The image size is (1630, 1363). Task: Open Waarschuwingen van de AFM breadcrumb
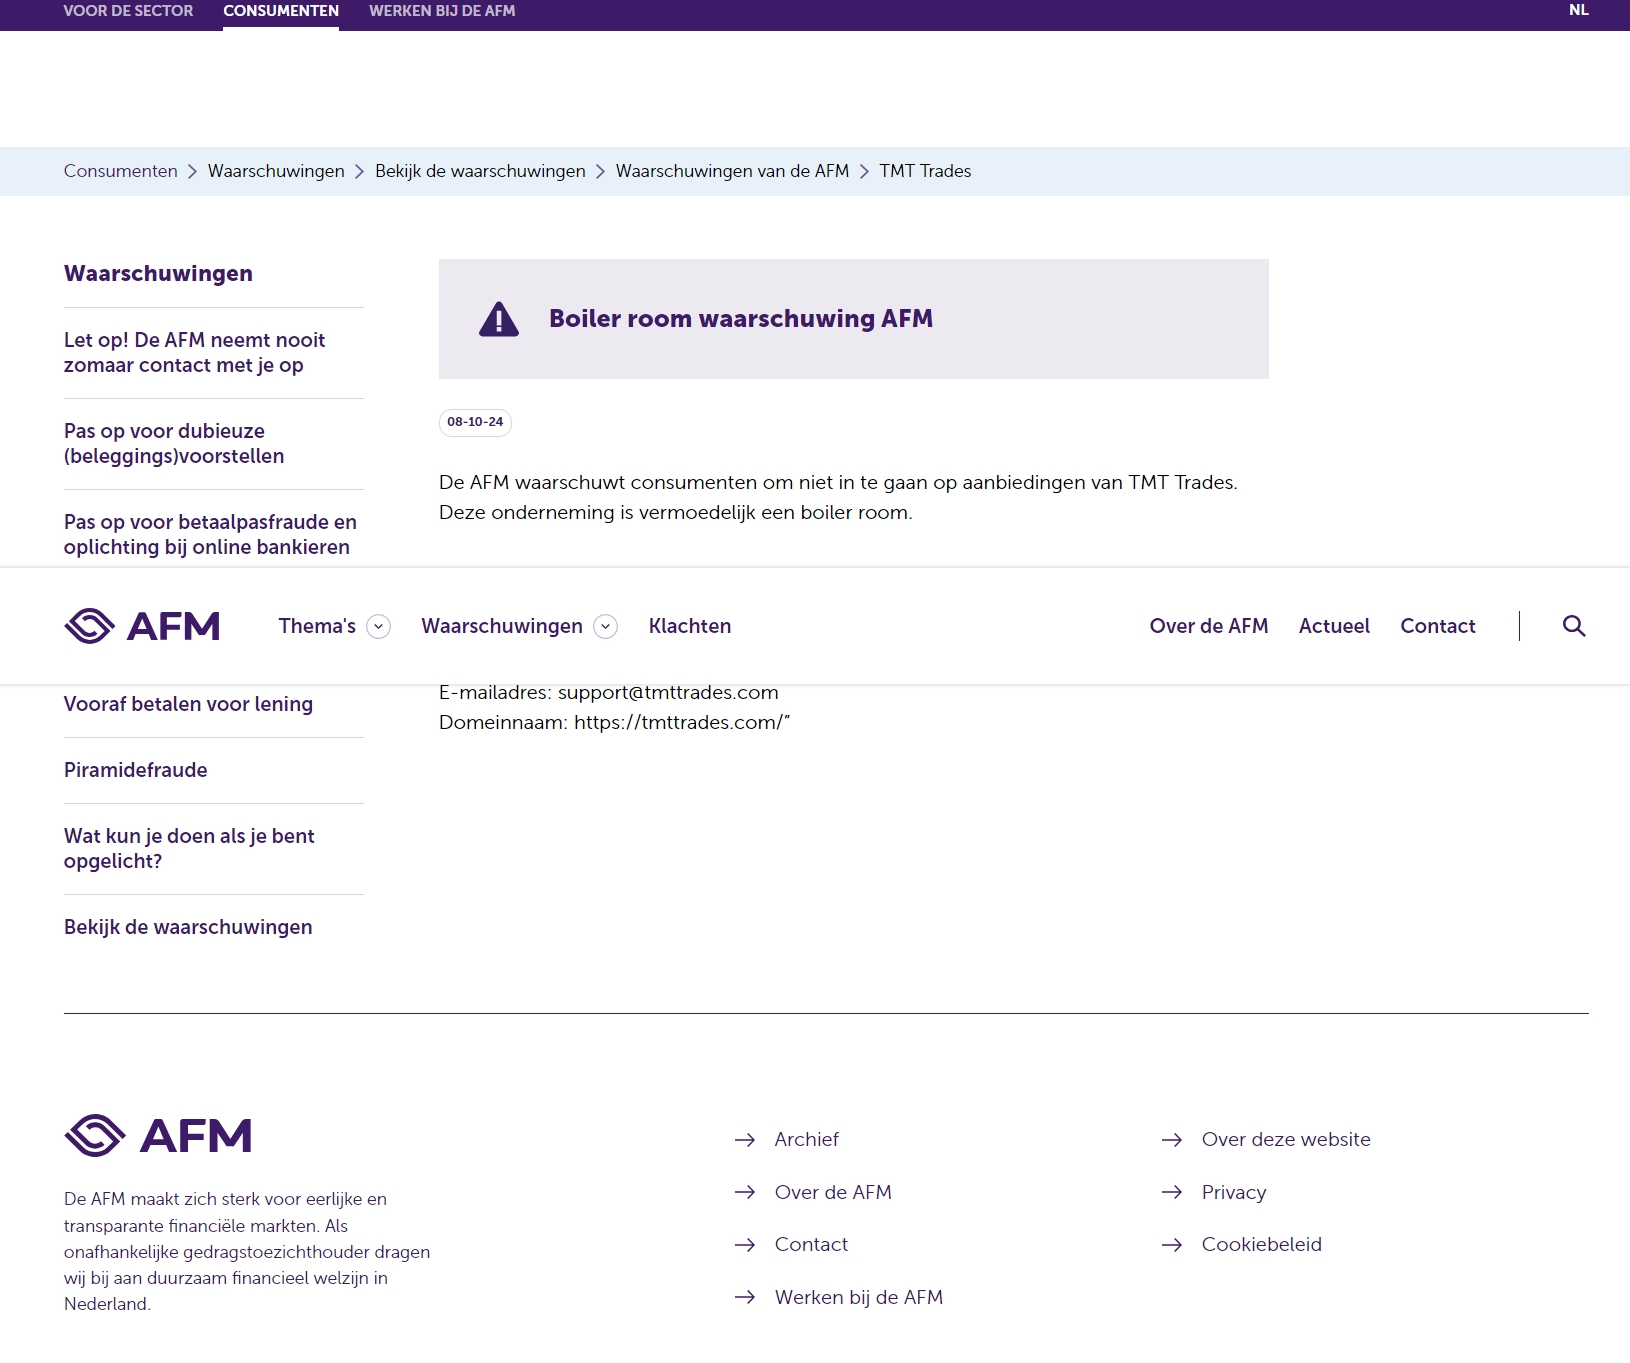[732, 171]
